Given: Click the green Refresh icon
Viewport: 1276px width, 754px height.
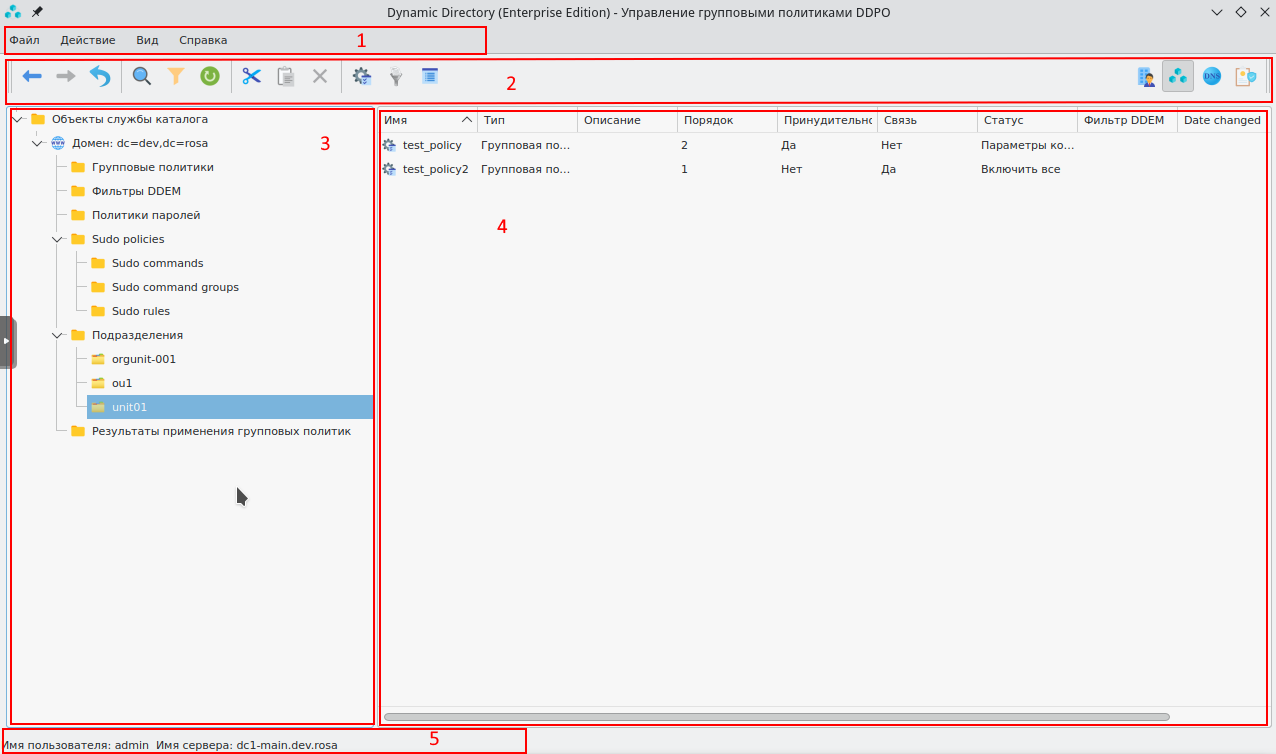Looking at the screenshot, I should [210, 76].
